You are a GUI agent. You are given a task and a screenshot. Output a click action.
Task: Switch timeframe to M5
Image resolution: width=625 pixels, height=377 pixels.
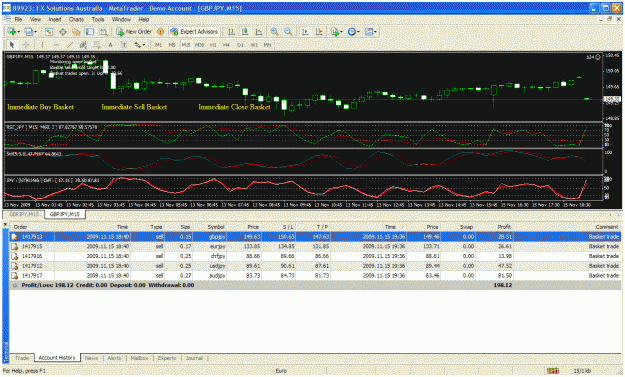coord(172,45)
